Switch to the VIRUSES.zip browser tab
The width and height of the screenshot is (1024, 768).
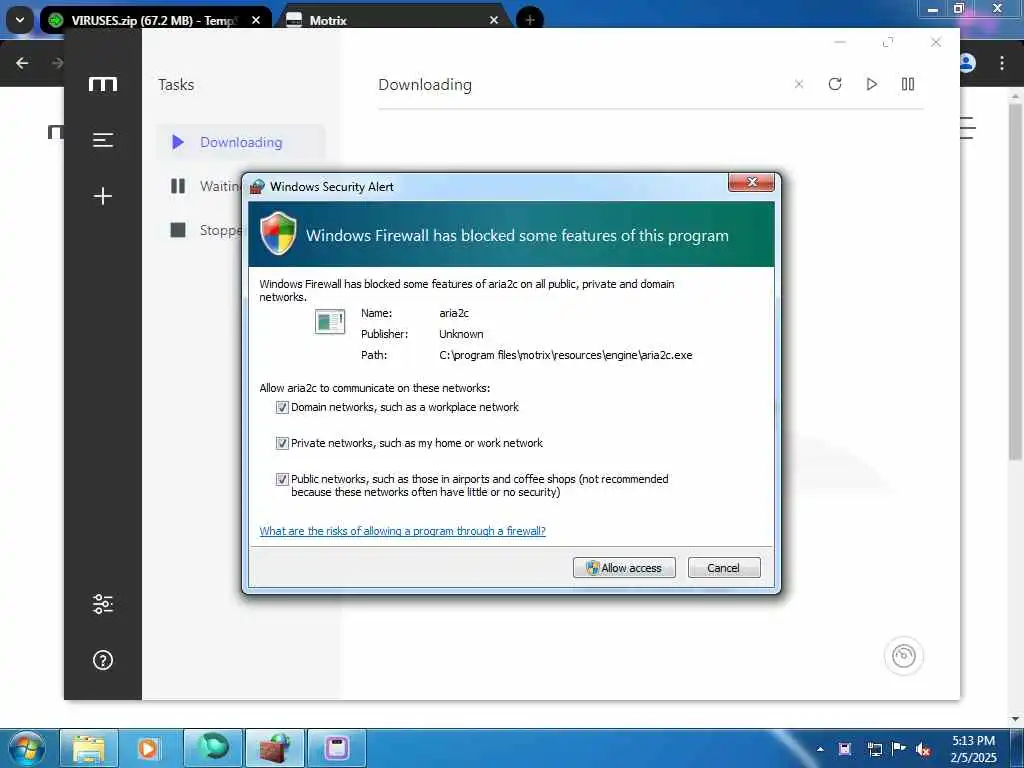point(153,20)
